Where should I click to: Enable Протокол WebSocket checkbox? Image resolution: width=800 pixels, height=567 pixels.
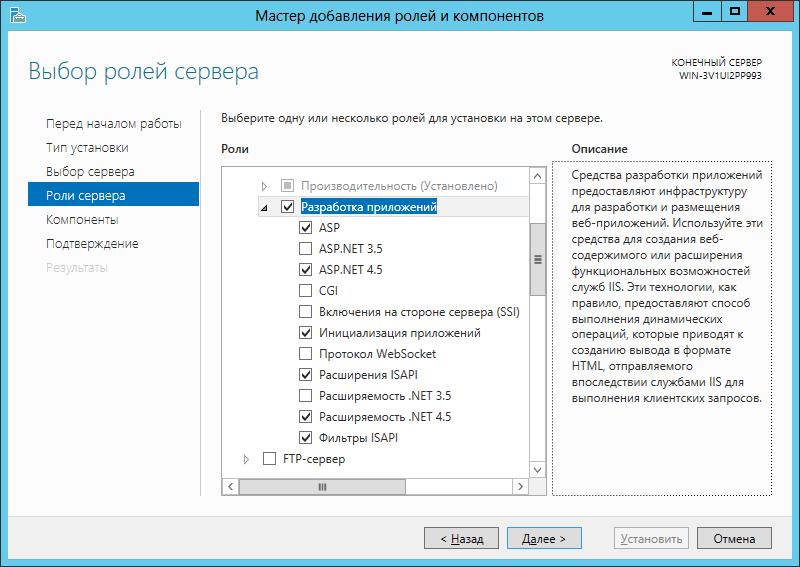pyautogui.click(x=305, y=354)
